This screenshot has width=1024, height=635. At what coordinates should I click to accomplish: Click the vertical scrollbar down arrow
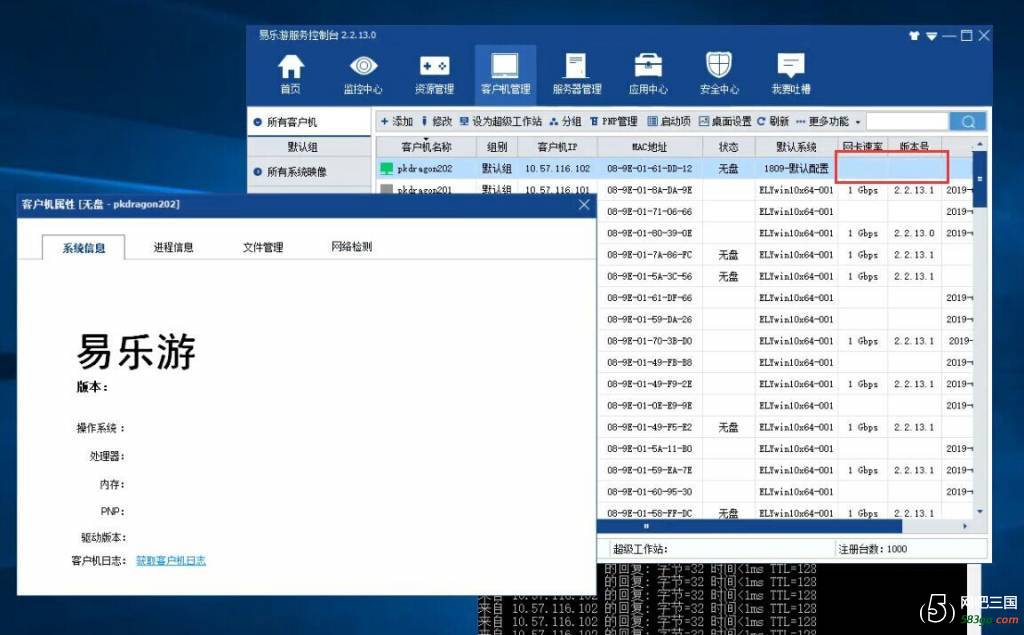point(979,512)
